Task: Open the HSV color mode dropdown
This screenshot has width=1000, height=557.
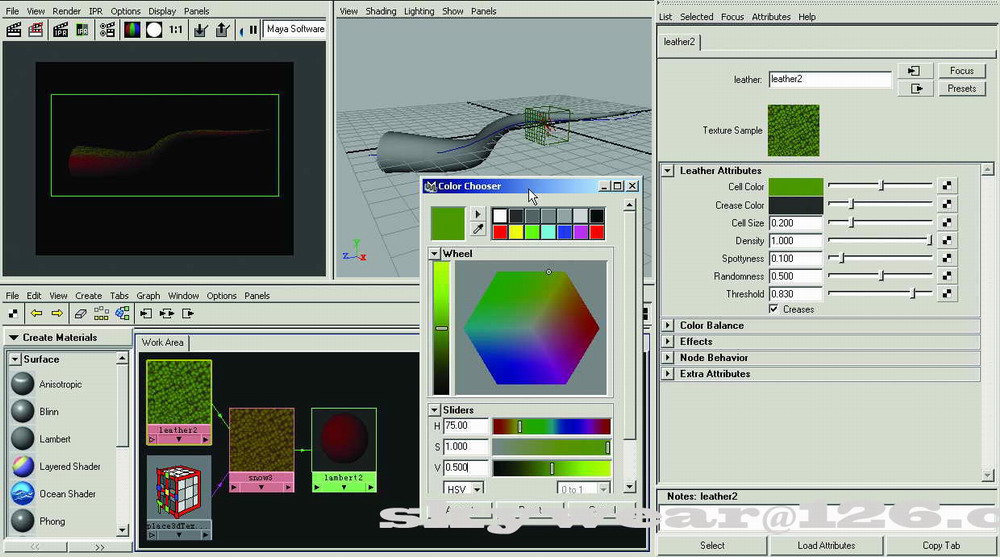Action: pos(464,489)
